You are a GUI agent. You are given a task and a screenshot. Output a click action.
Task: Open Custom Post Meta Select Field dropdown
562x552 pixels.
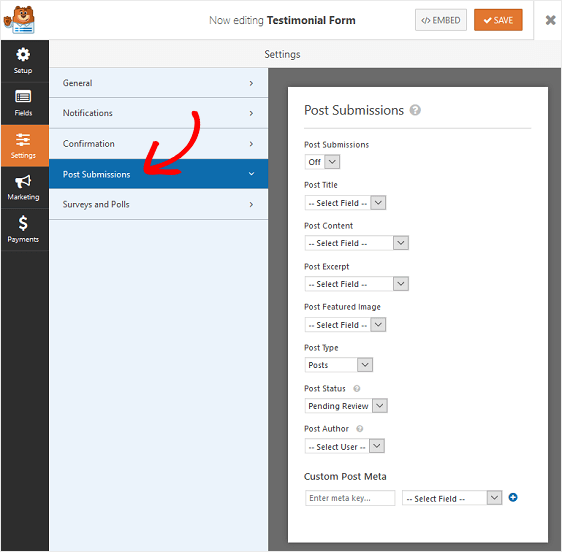click(x=452, y=498)
